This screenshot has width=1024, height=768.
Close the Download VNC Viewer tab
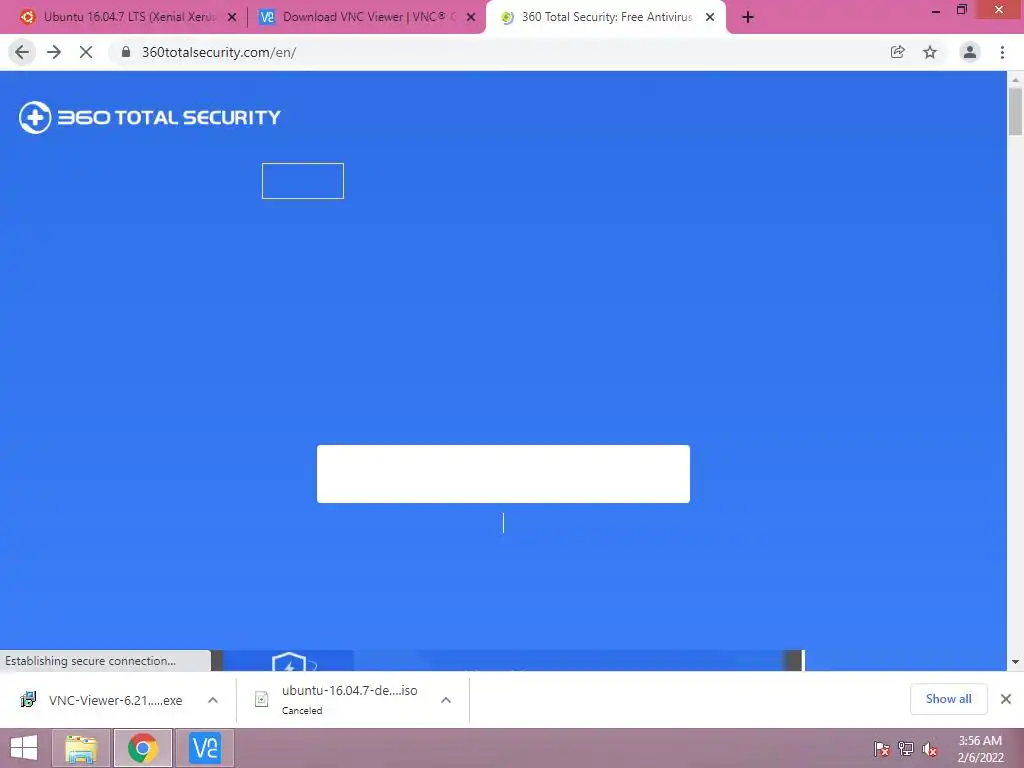coord(471,18)
